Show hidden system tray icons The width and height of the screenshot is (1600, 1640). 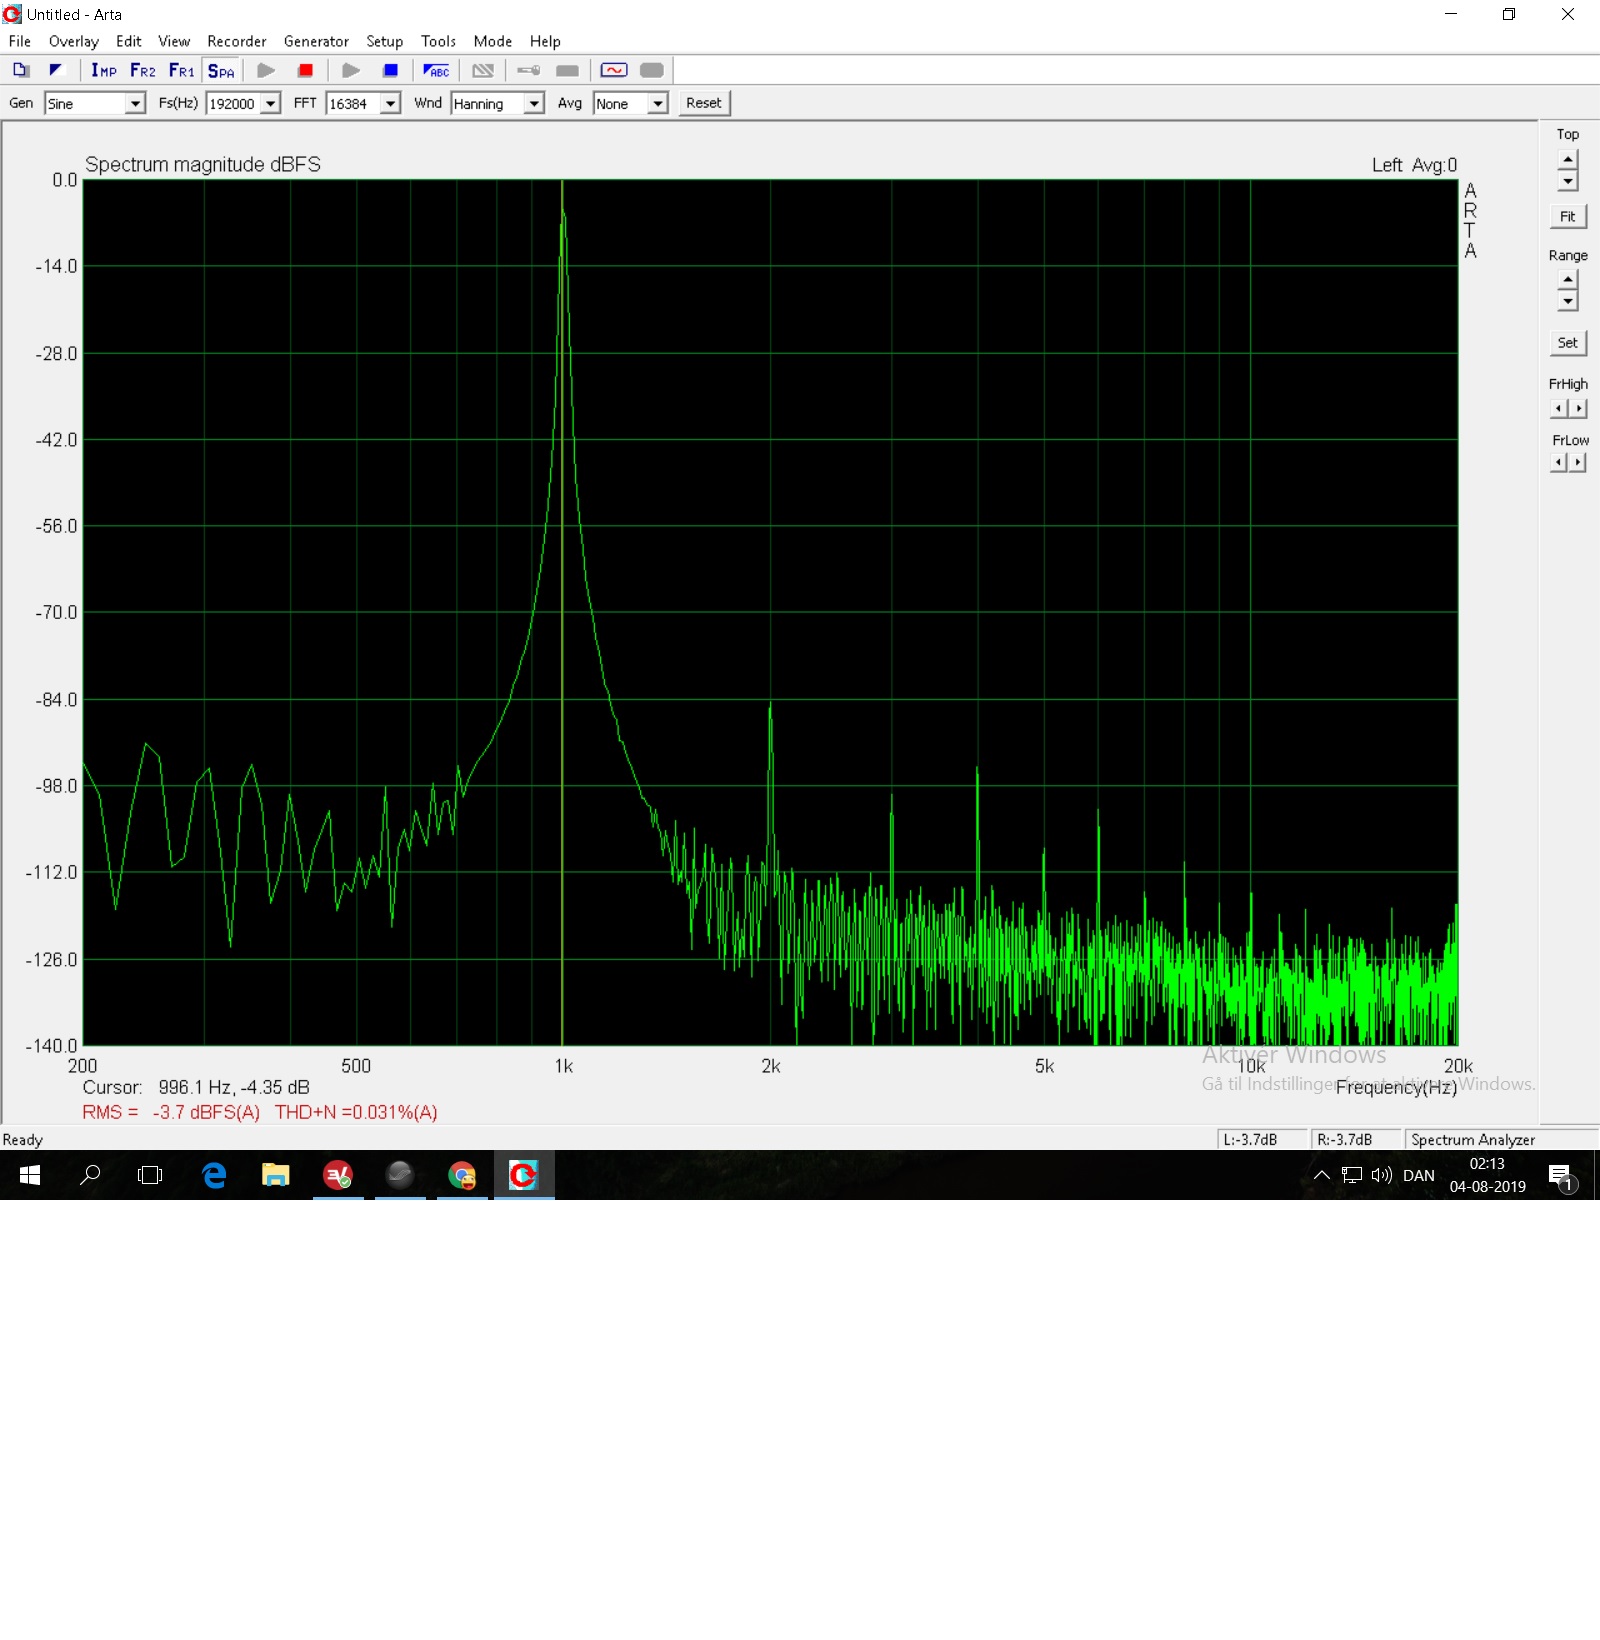(x=1322, y=1175)
